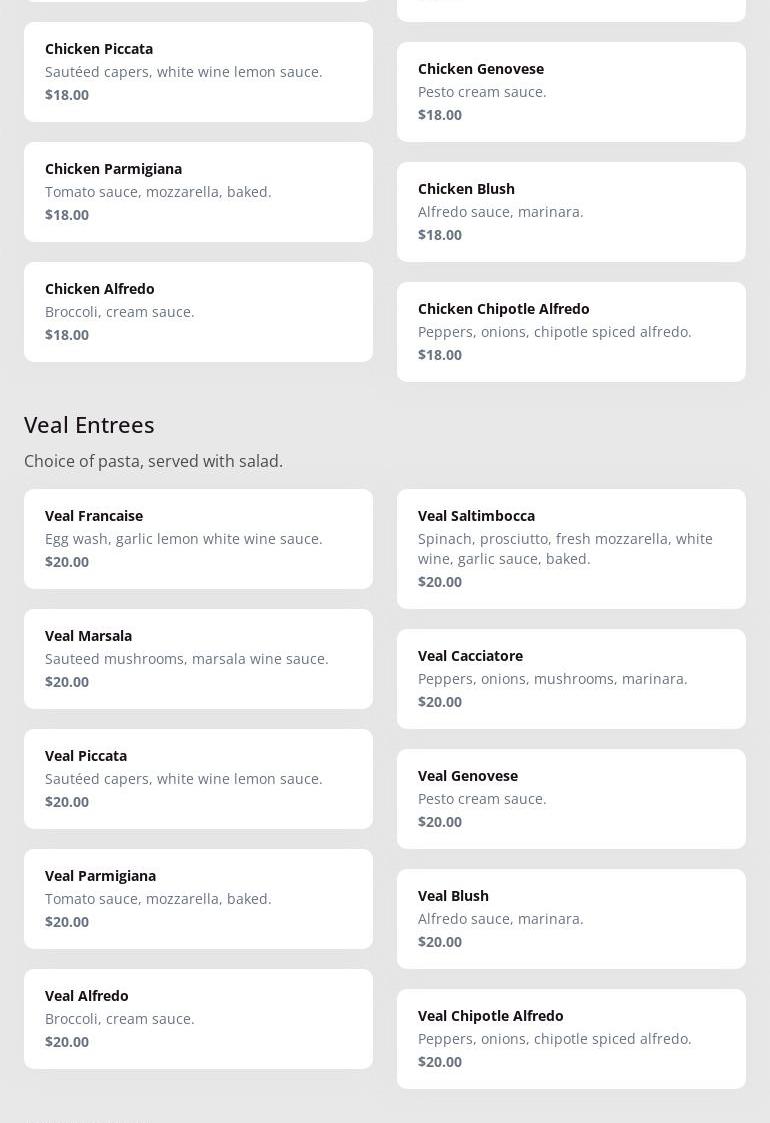Open the Veal Blush item

click(571, 919)
